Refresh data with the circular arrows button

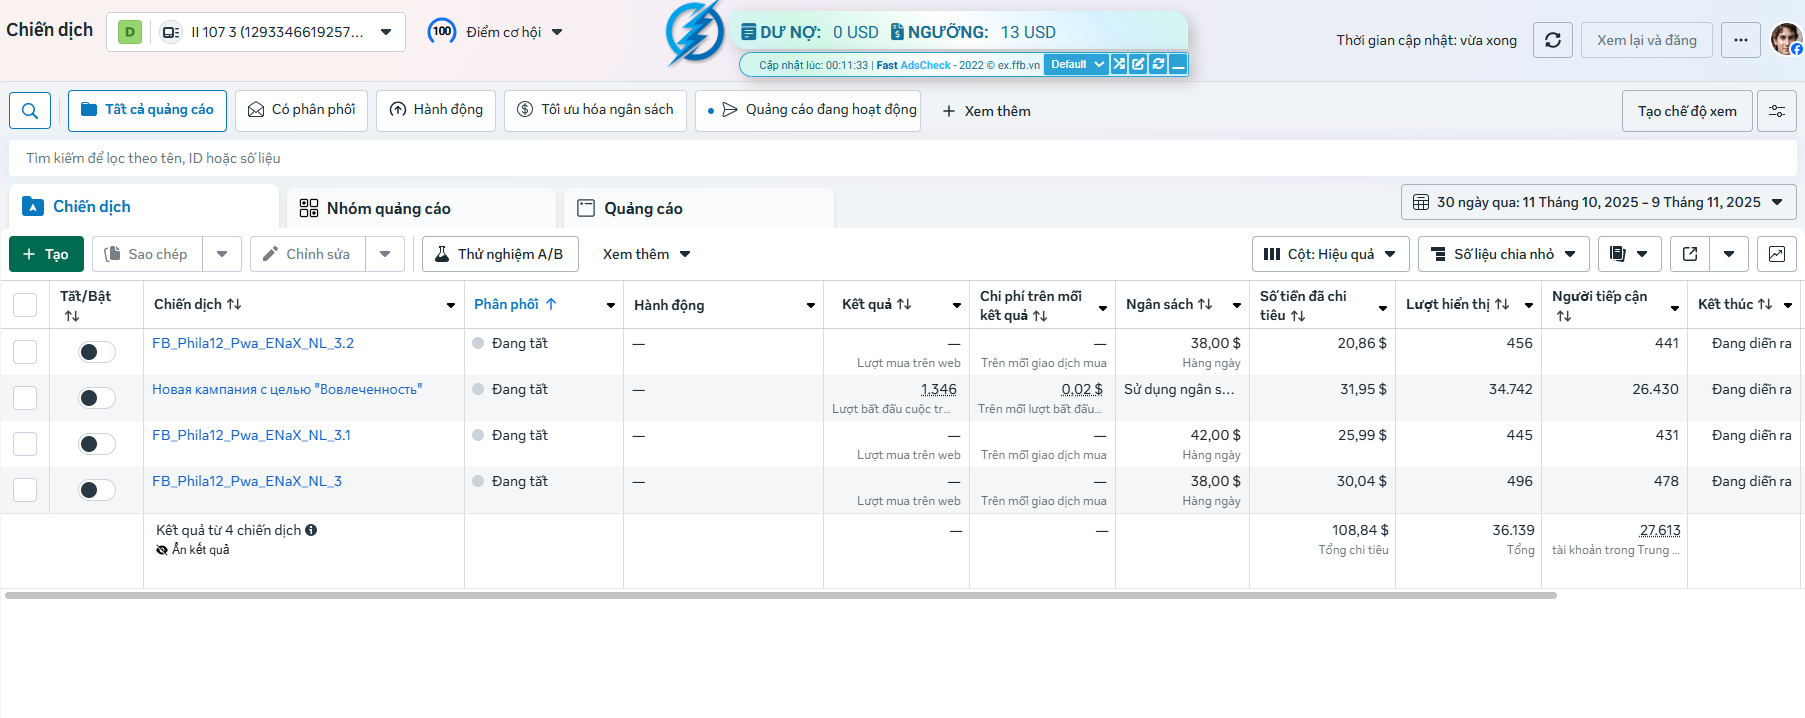click(x=1553, y=40)
